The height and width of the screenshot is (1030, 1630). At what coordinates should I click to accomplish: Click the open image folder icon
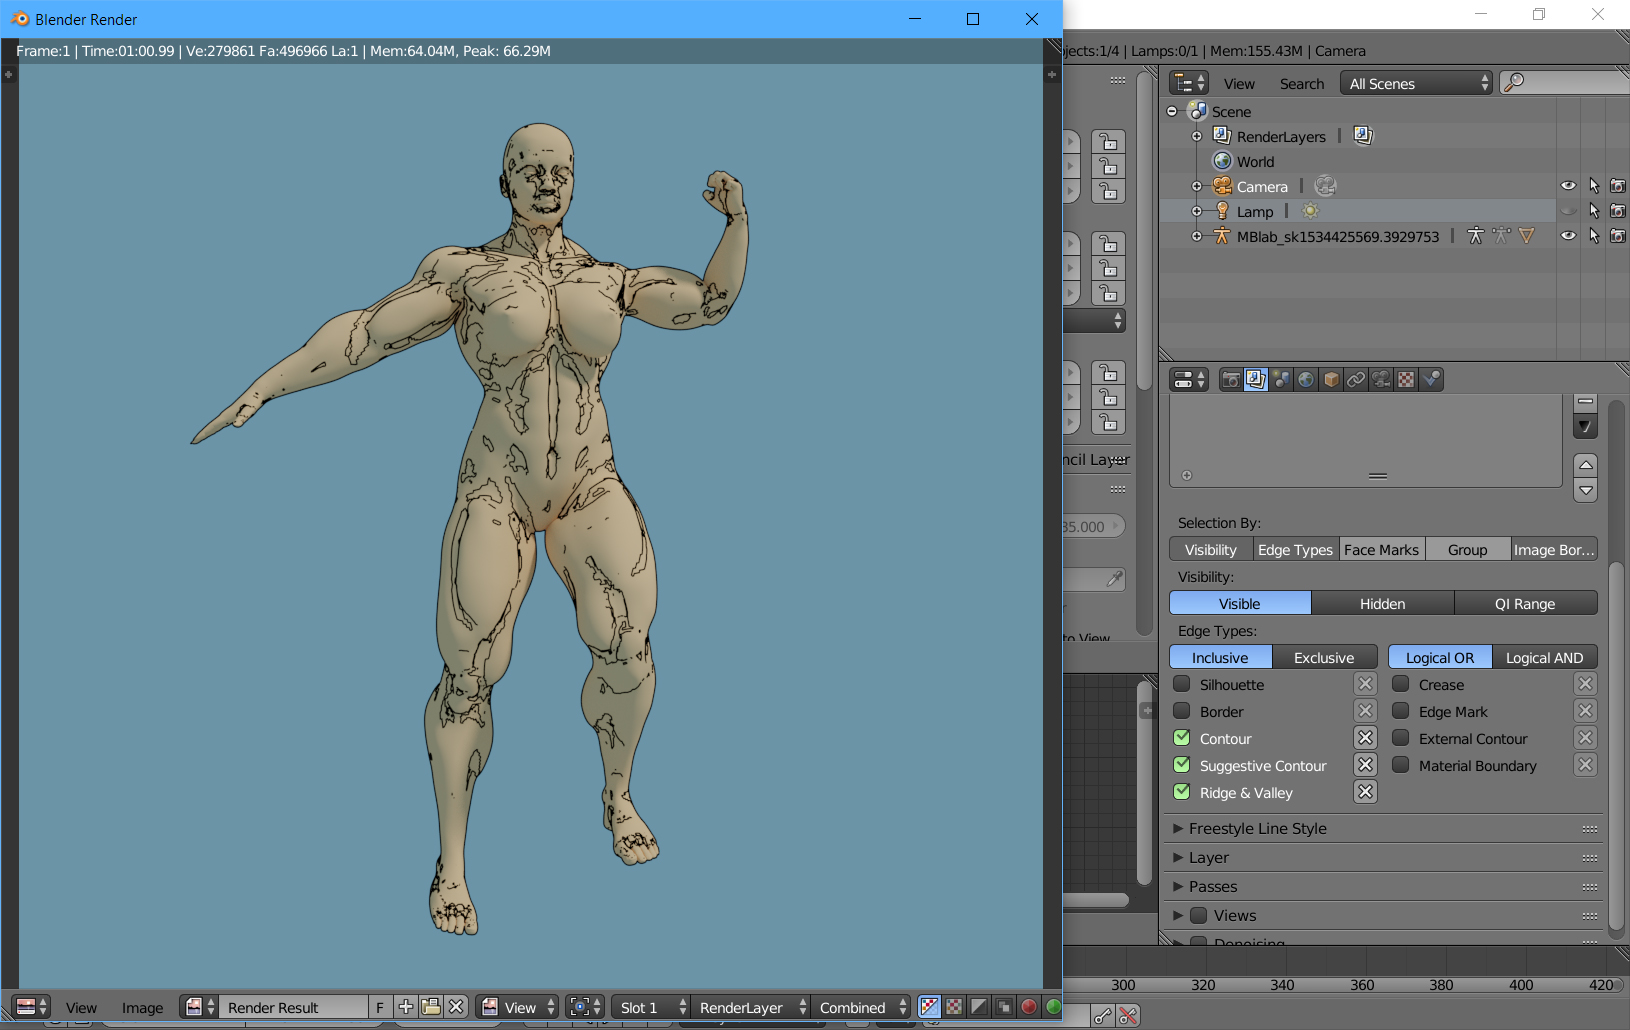point(431,1007)
